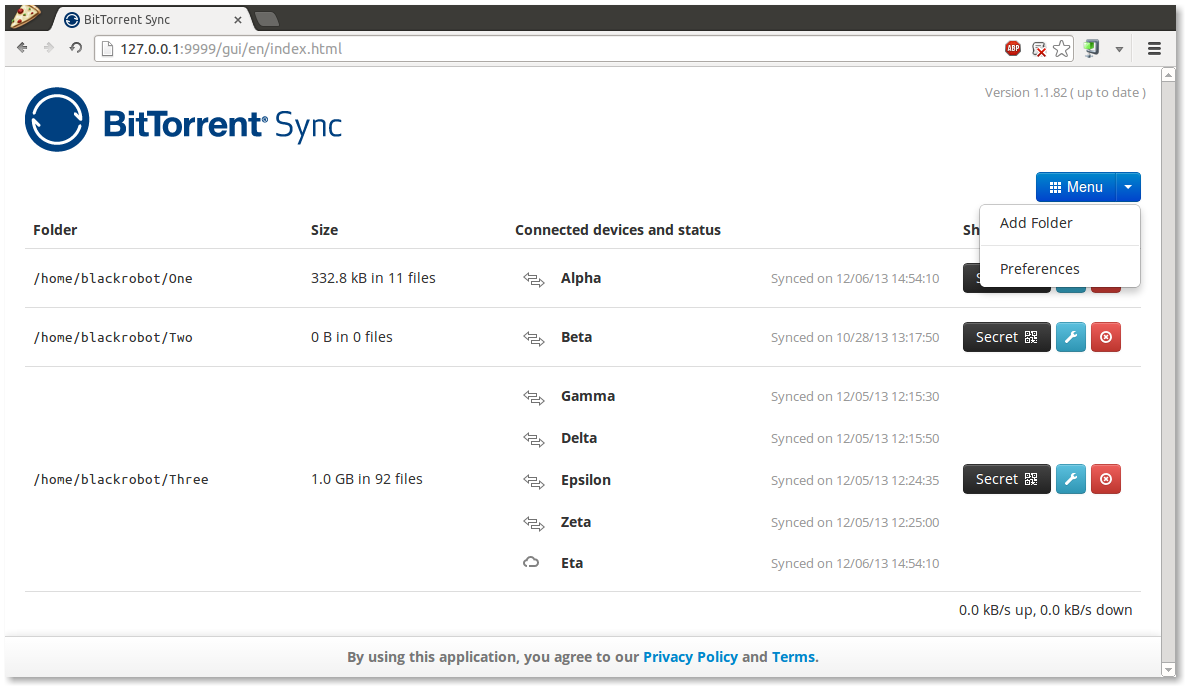Select Add Folder from the menu

click(x=1036, y=223)
